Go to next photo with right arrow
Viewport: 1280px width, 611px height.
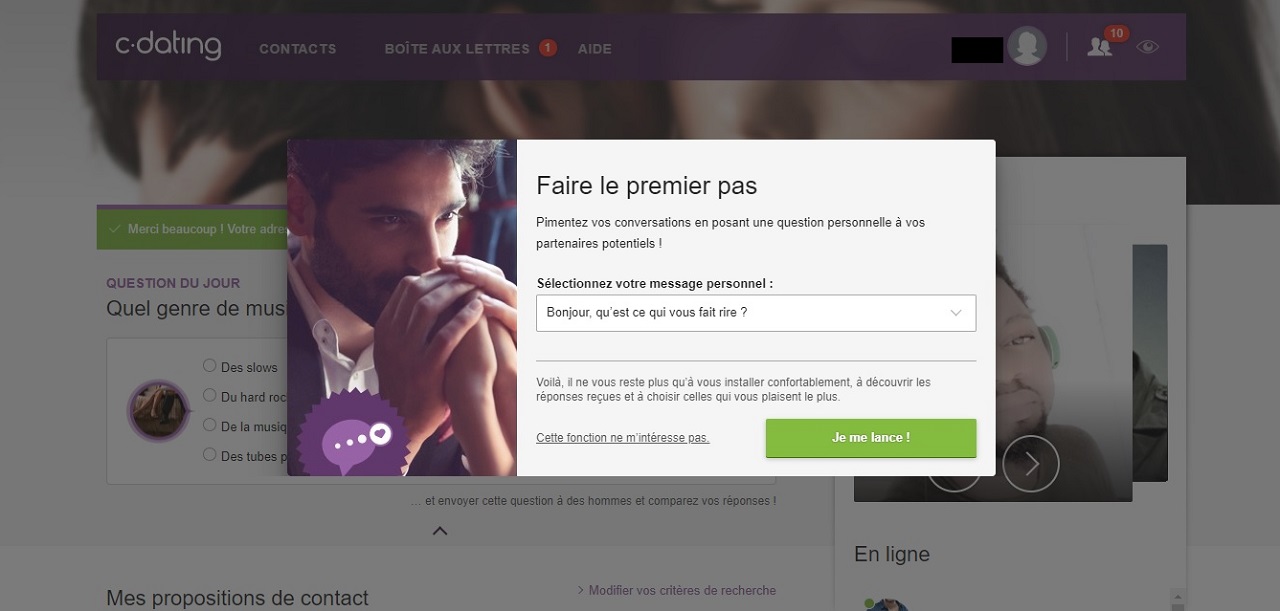point(1030,464)
